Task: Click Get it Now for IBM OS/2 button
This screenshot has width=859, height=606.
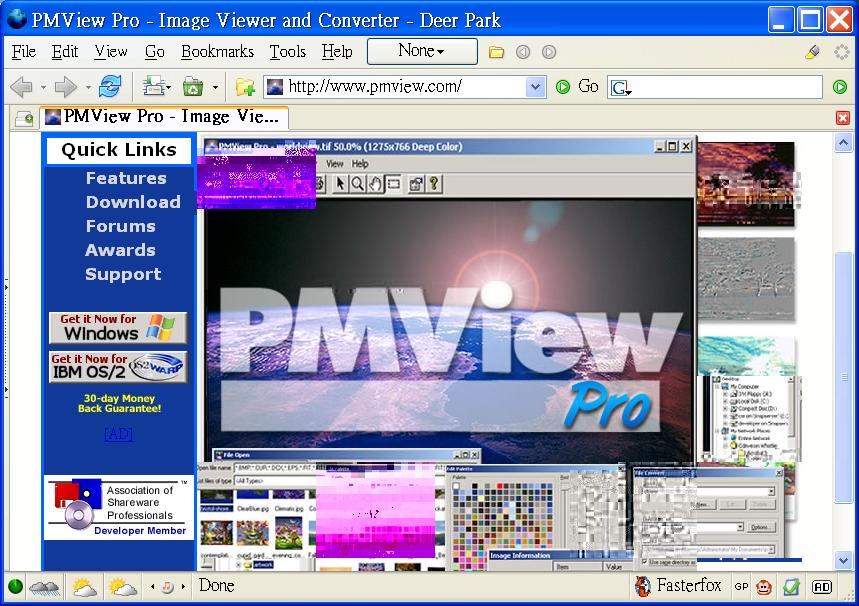Action: [118, 367]
